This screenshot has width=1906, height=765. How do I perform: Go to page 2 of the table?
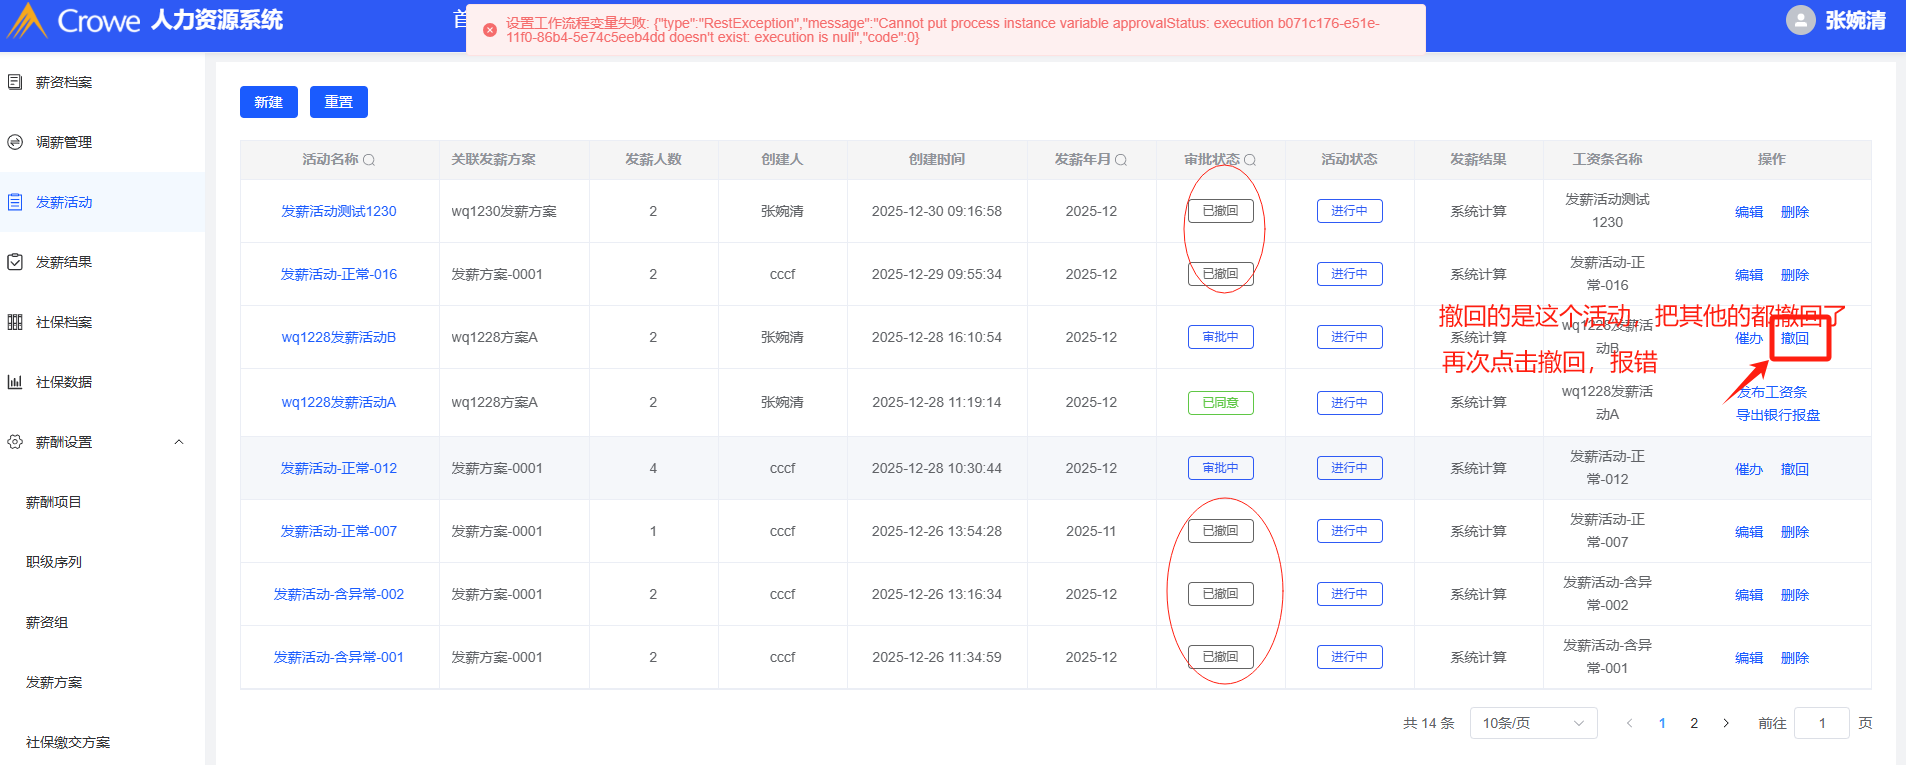point(1694,723)
